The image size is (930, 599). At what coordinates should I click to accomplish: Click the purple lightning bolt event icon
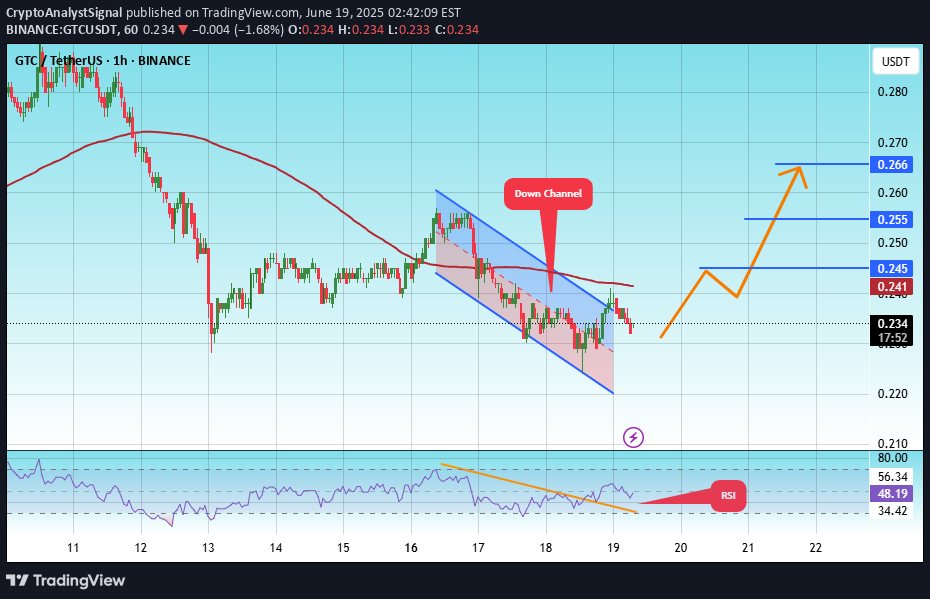tap(633, 438)
